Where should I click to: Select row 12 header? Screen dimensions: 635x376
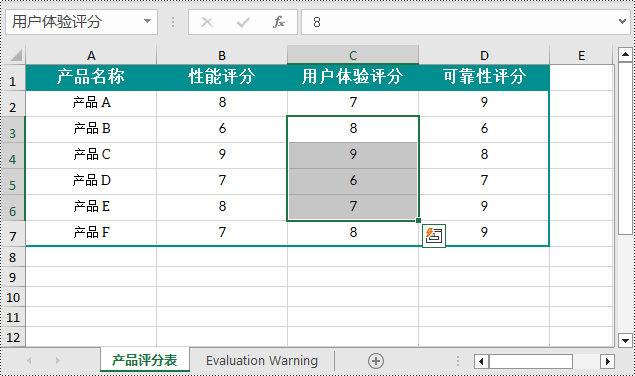click(13, 337)
